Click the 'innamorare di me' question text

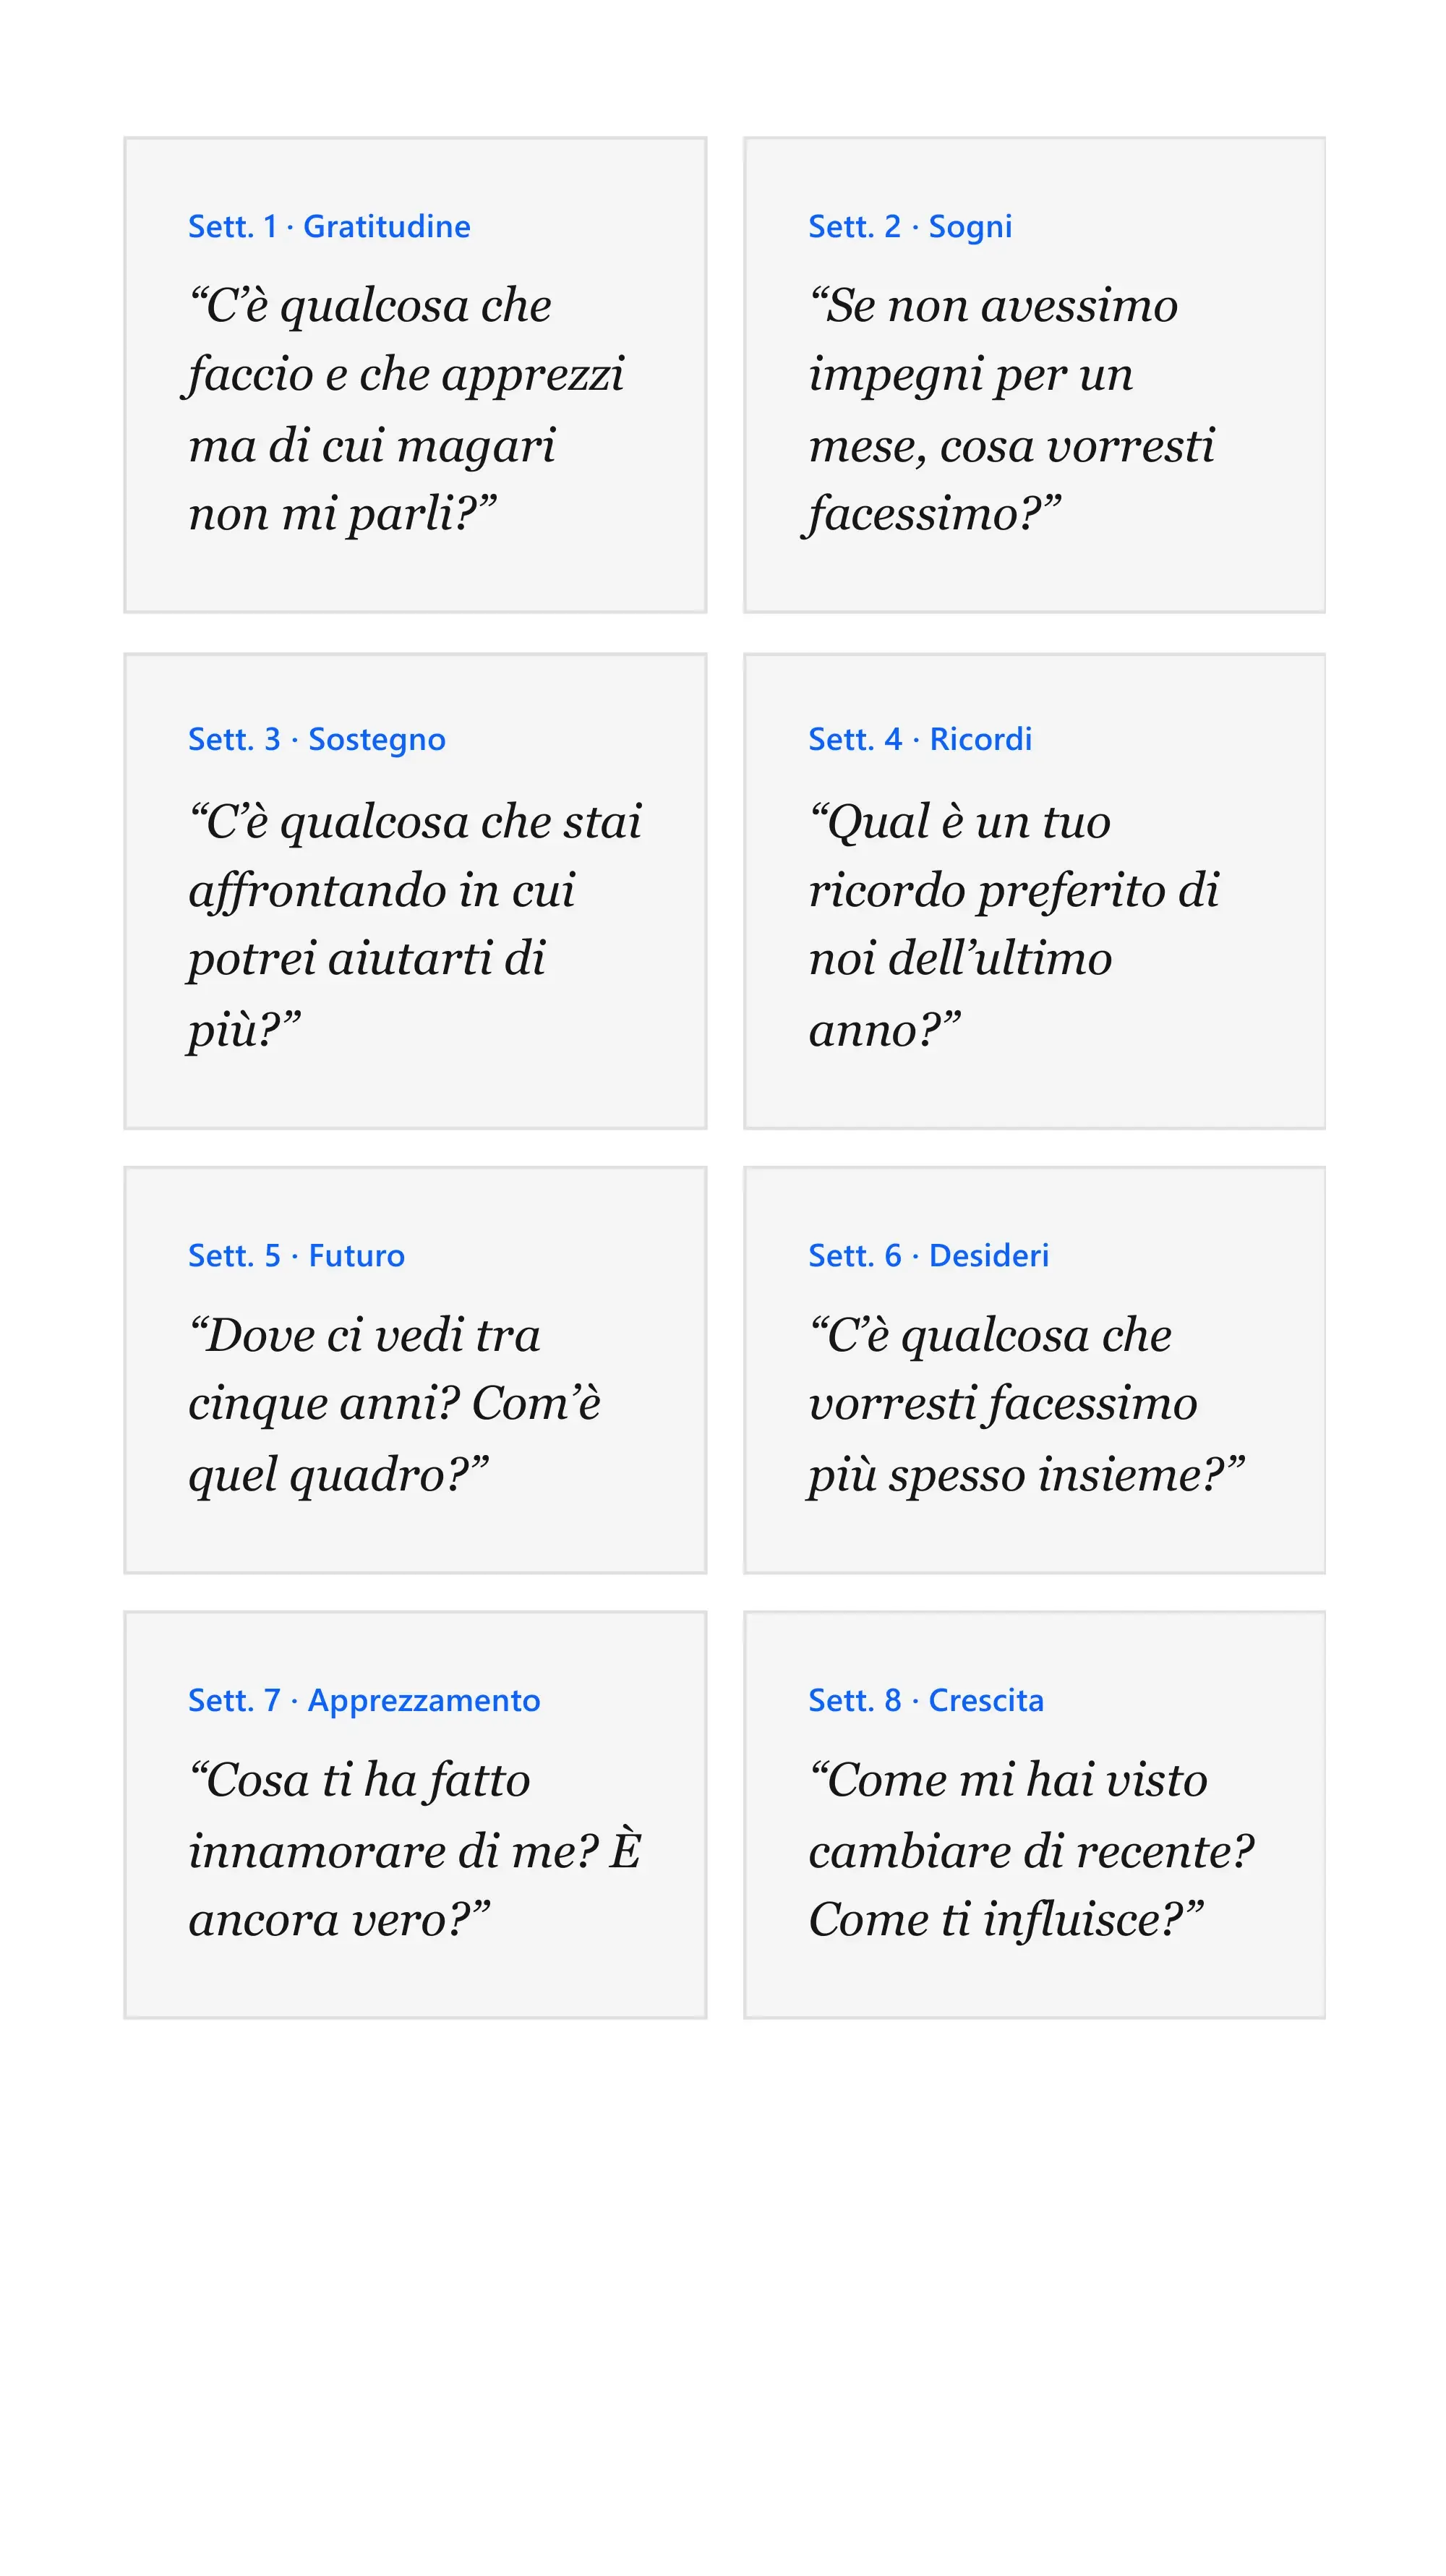415,1850
